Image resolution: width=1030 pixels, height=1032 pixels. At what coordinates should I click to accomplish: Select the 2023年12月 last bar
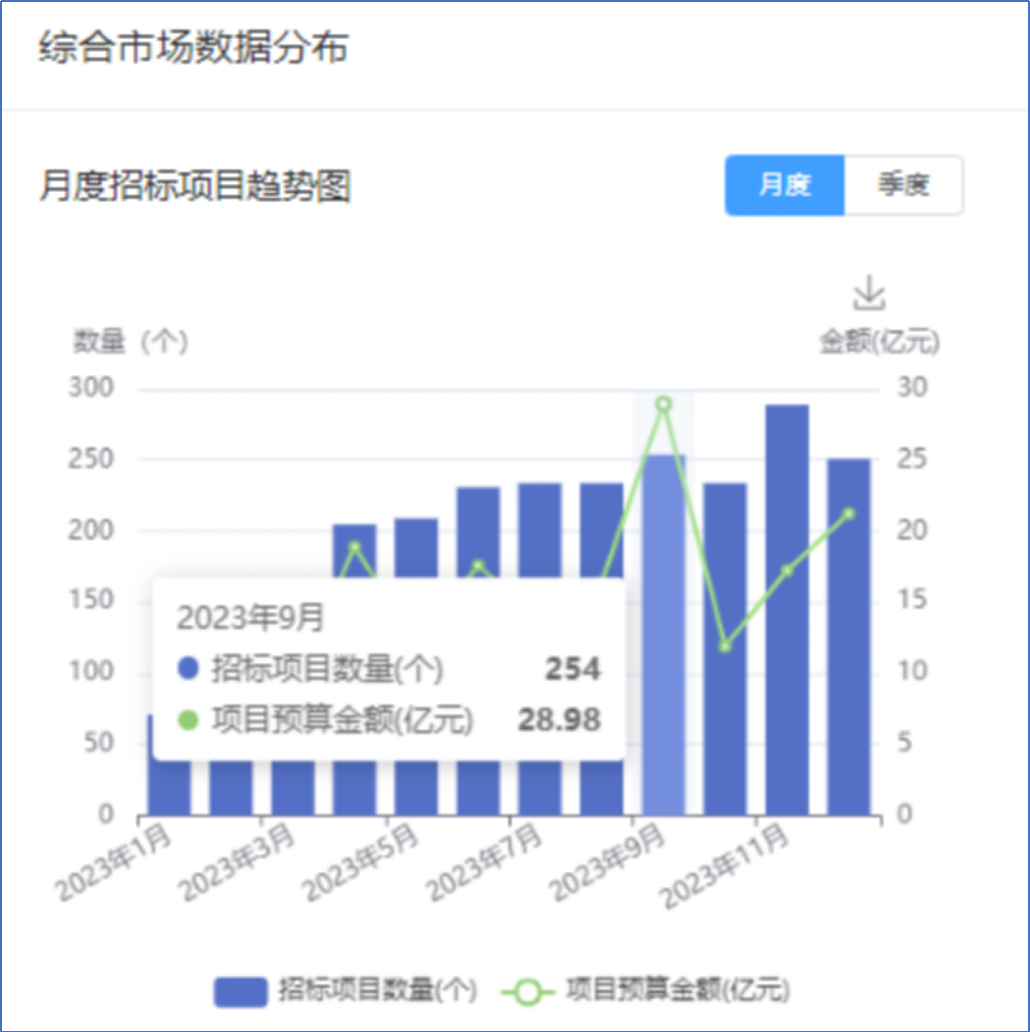pyautogui.click(x=849, y=637)
